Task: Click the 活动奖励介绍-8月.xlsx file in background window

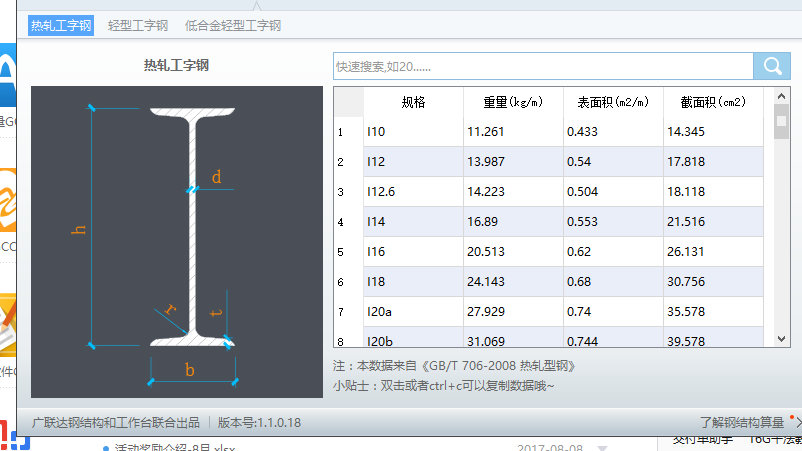Action: pos(175,447)
